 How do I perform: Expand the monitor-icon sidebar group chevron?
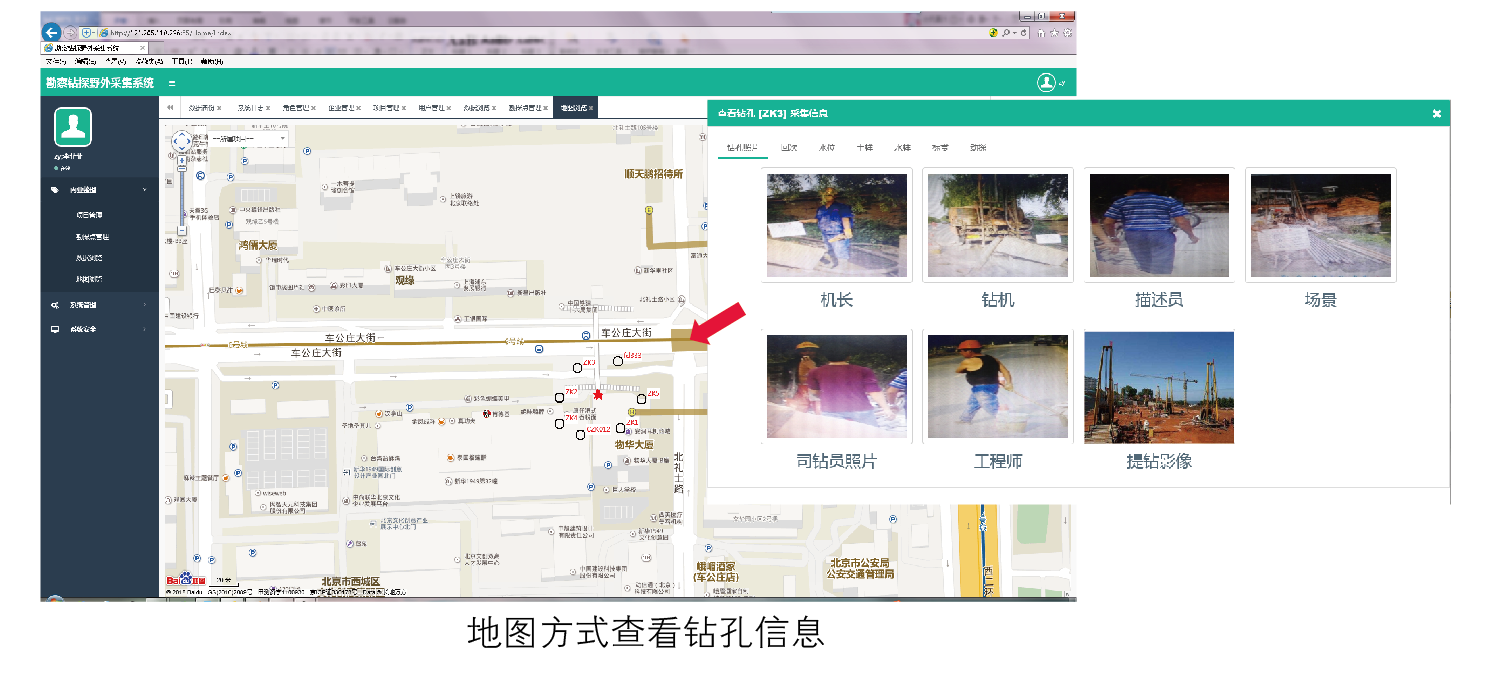[144, 329]
